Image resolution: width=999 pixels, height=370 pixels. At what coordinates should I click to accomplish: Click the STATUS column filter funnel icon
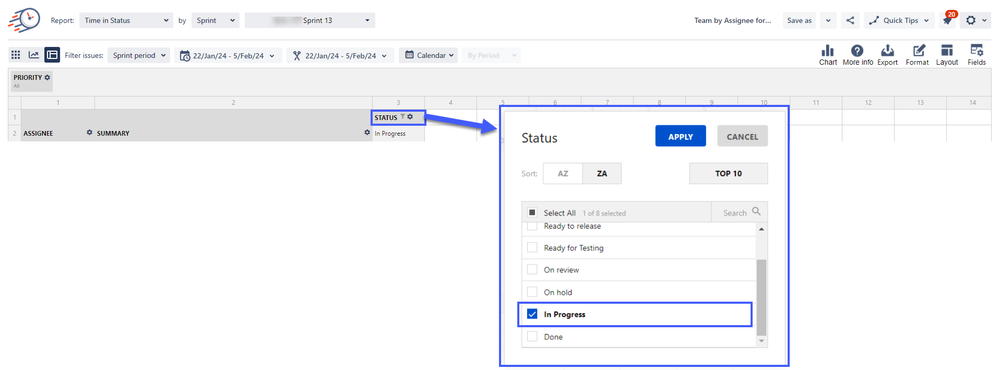pos(402,117)
